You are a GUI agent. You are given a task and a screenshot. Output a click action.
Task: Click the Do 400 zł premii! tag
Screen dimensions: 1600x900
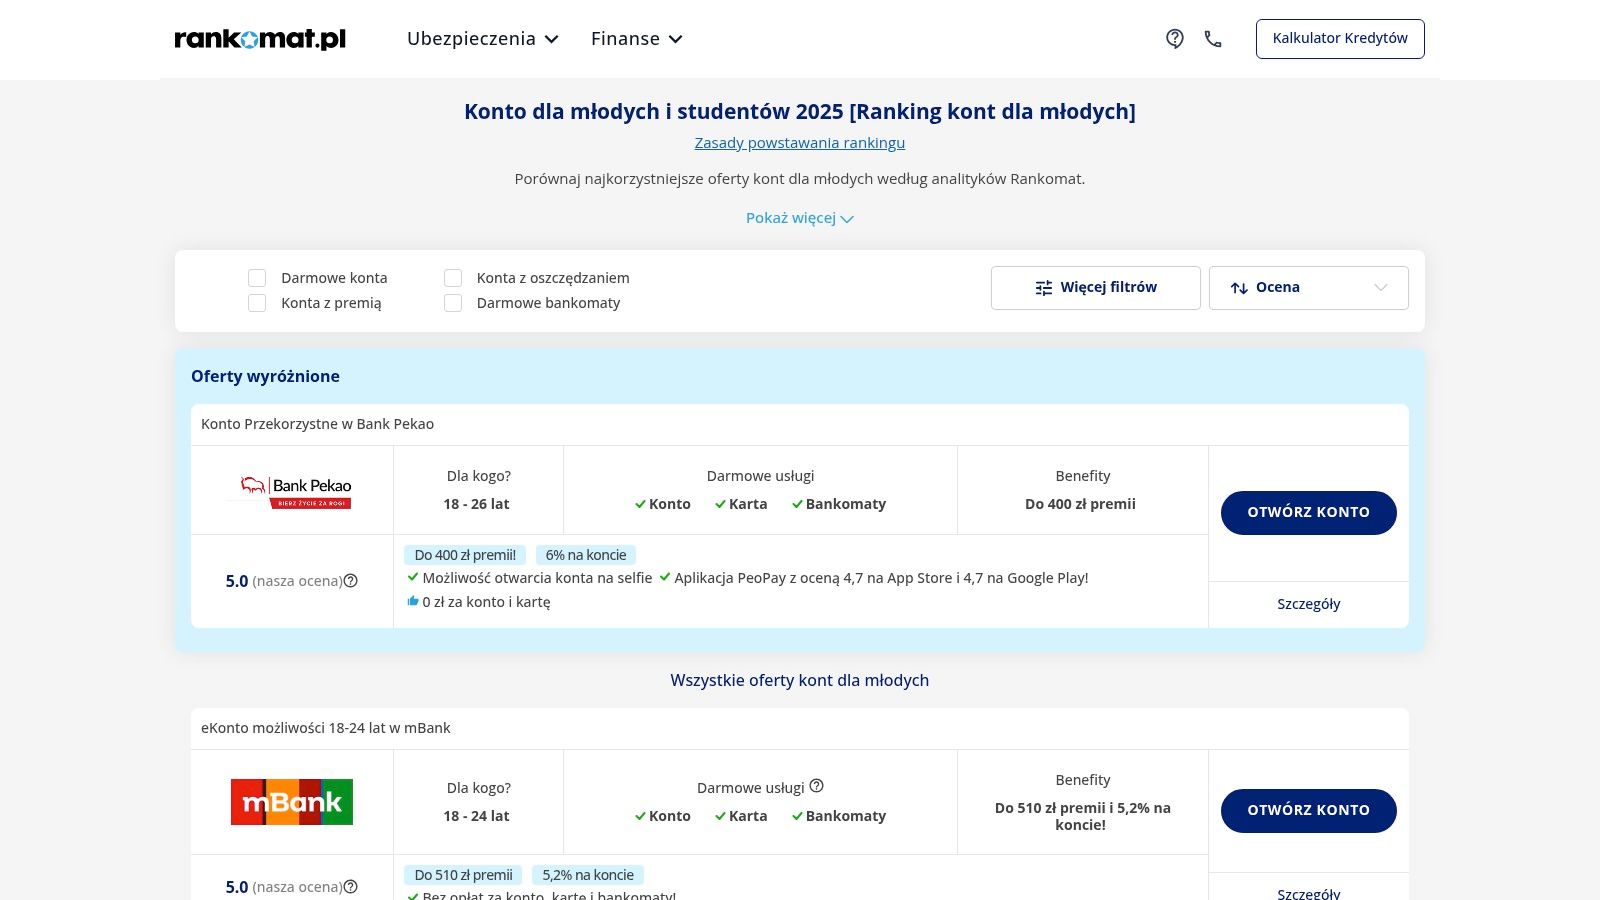click(465, 555)
